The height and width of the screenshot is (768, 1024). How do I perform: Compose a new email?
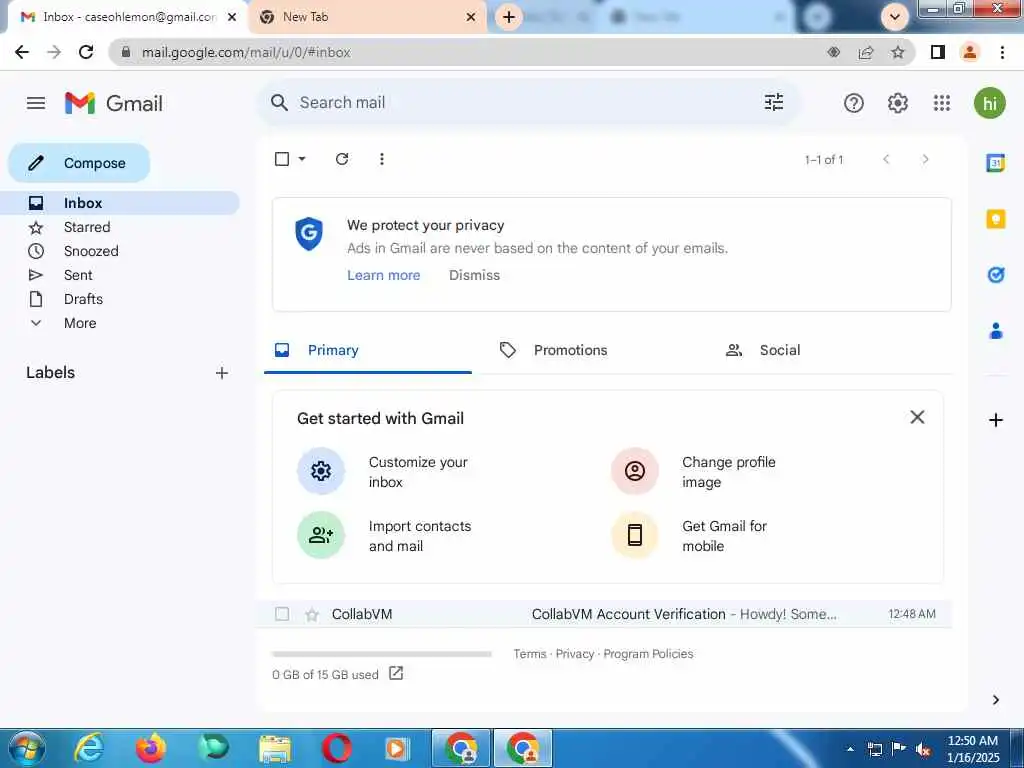coord(79,163)
